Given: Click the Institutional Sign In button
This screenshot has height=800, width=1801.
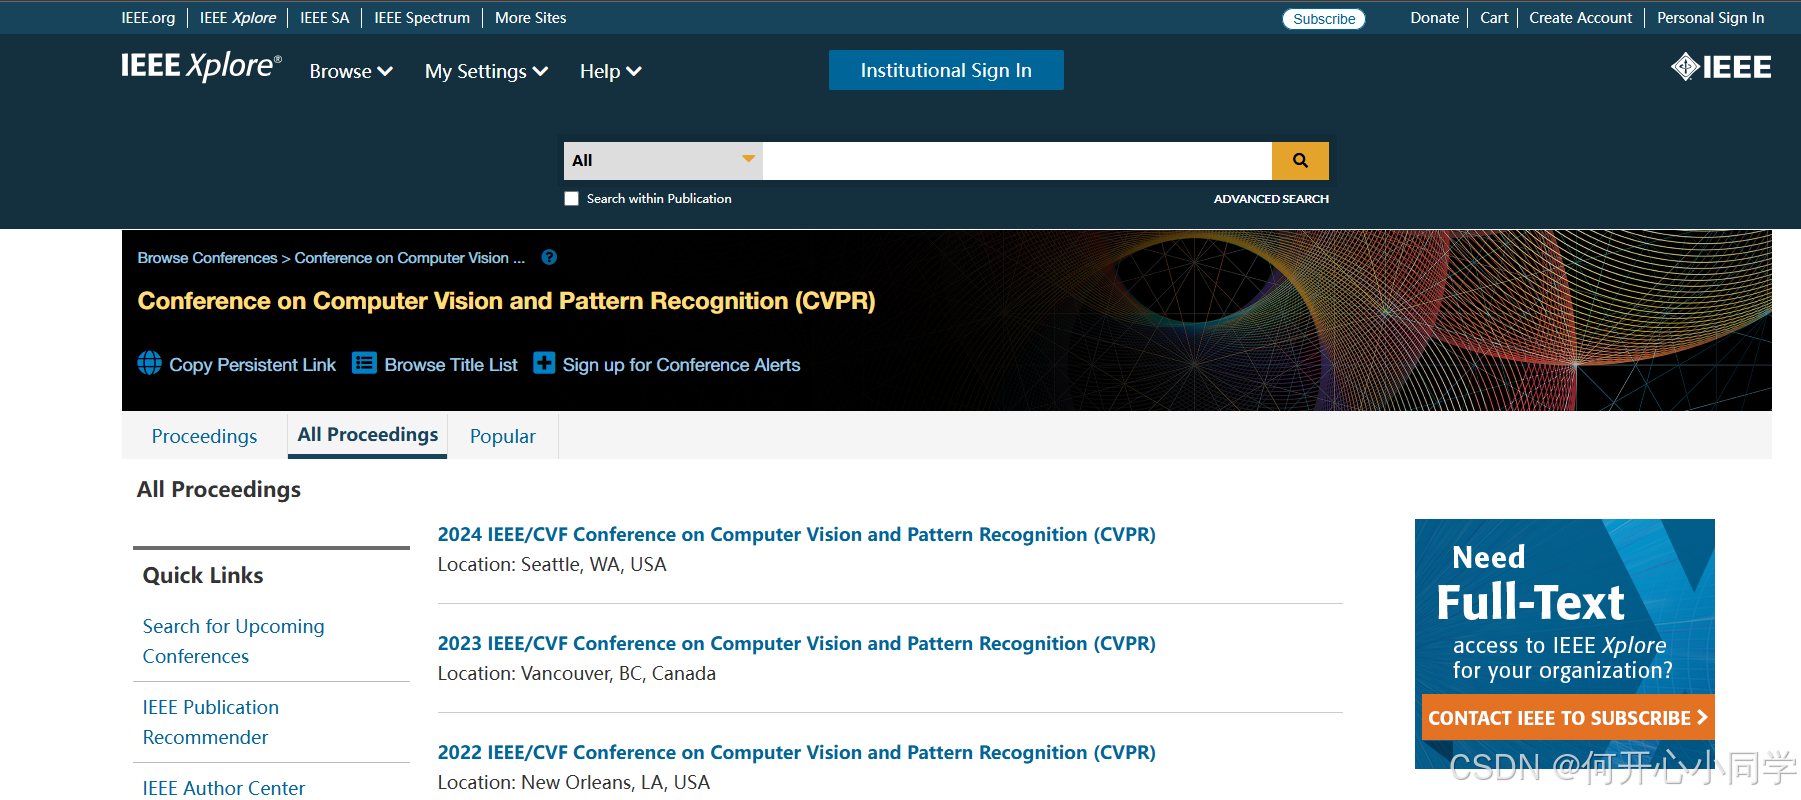Looking at the screenshot, I should pyautogui.click(x=946, y=70).
